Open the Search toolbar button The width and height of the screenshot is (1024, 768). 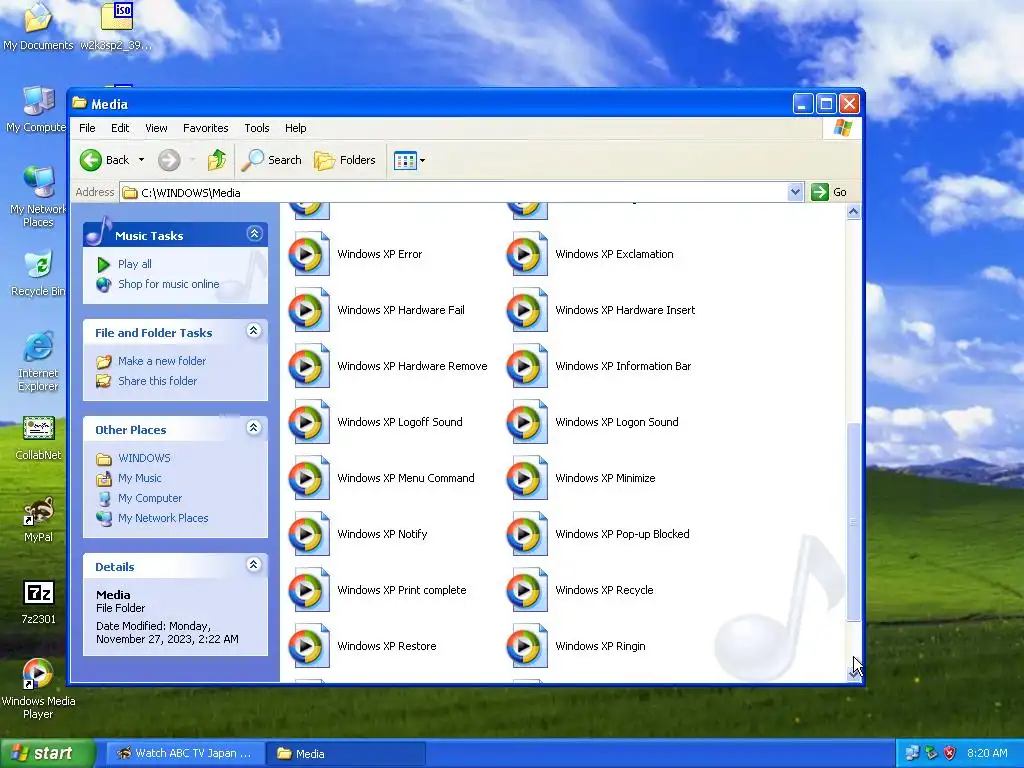click(x=272, y=160)
